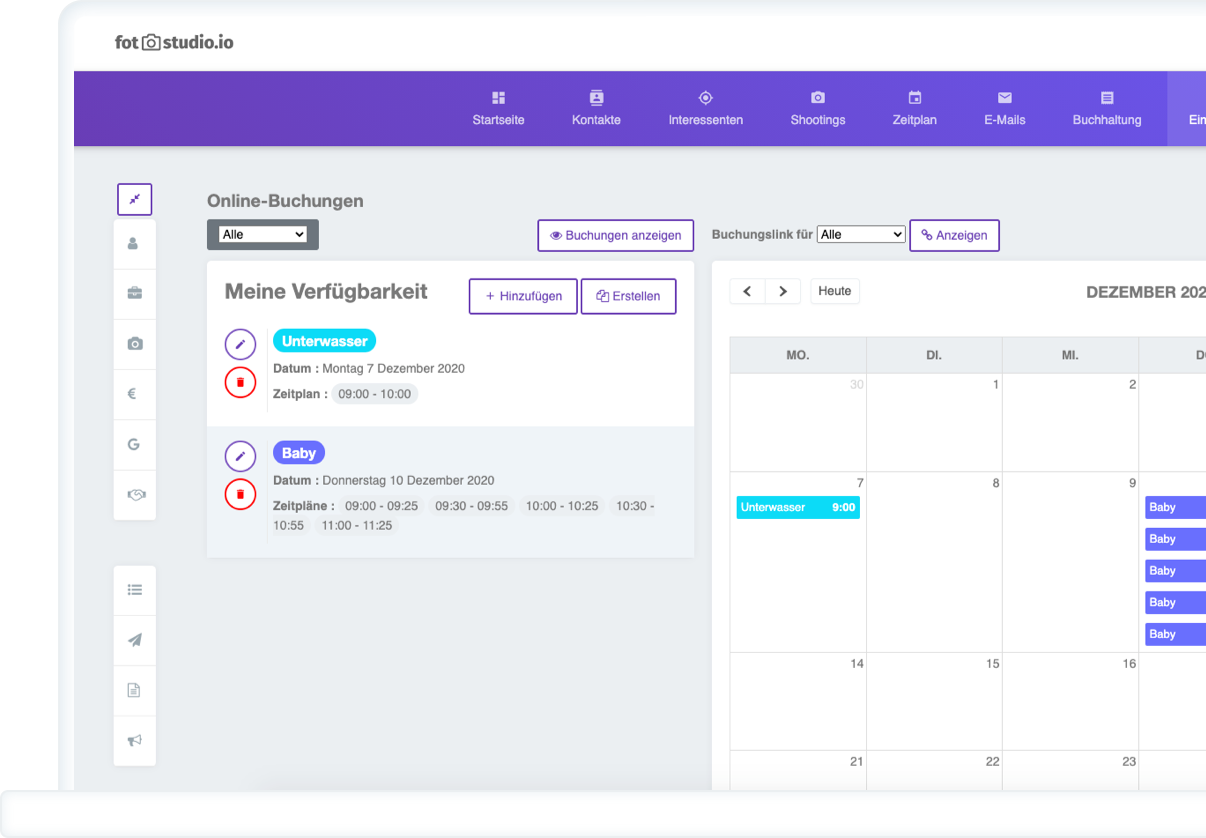Go to next month in calendar
The width and height of the screenshot is (1206, 838).
pyautogui.click(x=782, y=291)
